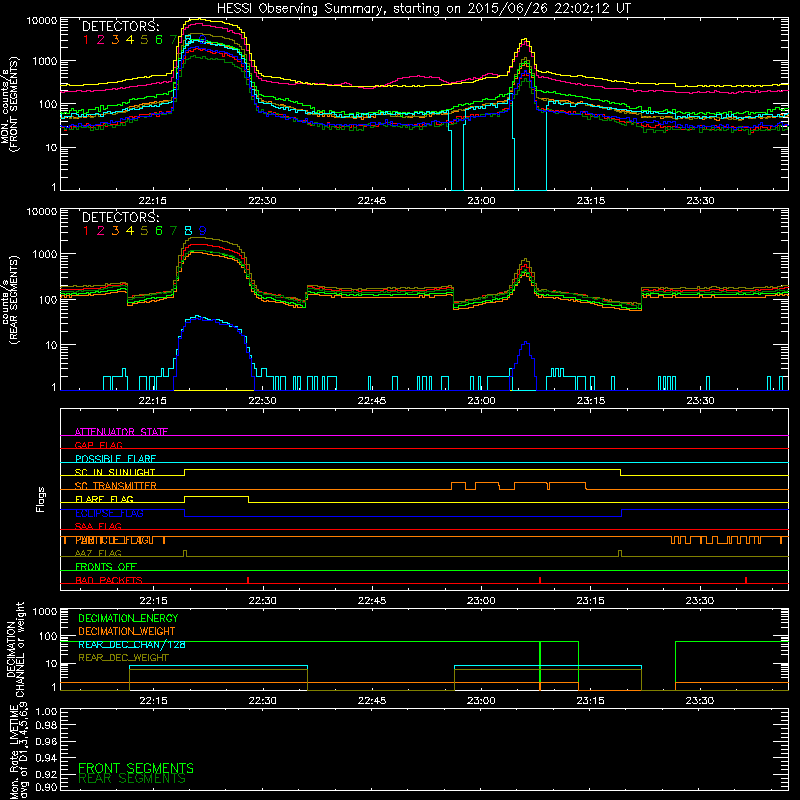The image size is (800, 800).
Task: Click the 10000 y-axis label on rear segments plot
Action: [42, 212]
